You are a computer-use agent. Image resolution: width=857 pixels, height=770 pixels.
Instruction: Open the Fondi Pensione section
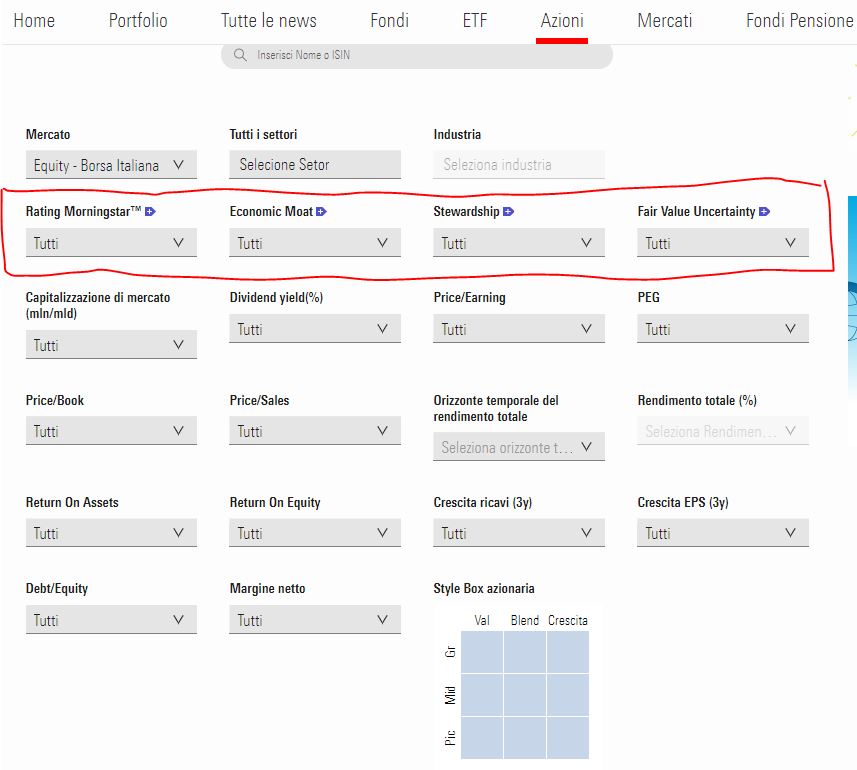[x=799, y=21]
